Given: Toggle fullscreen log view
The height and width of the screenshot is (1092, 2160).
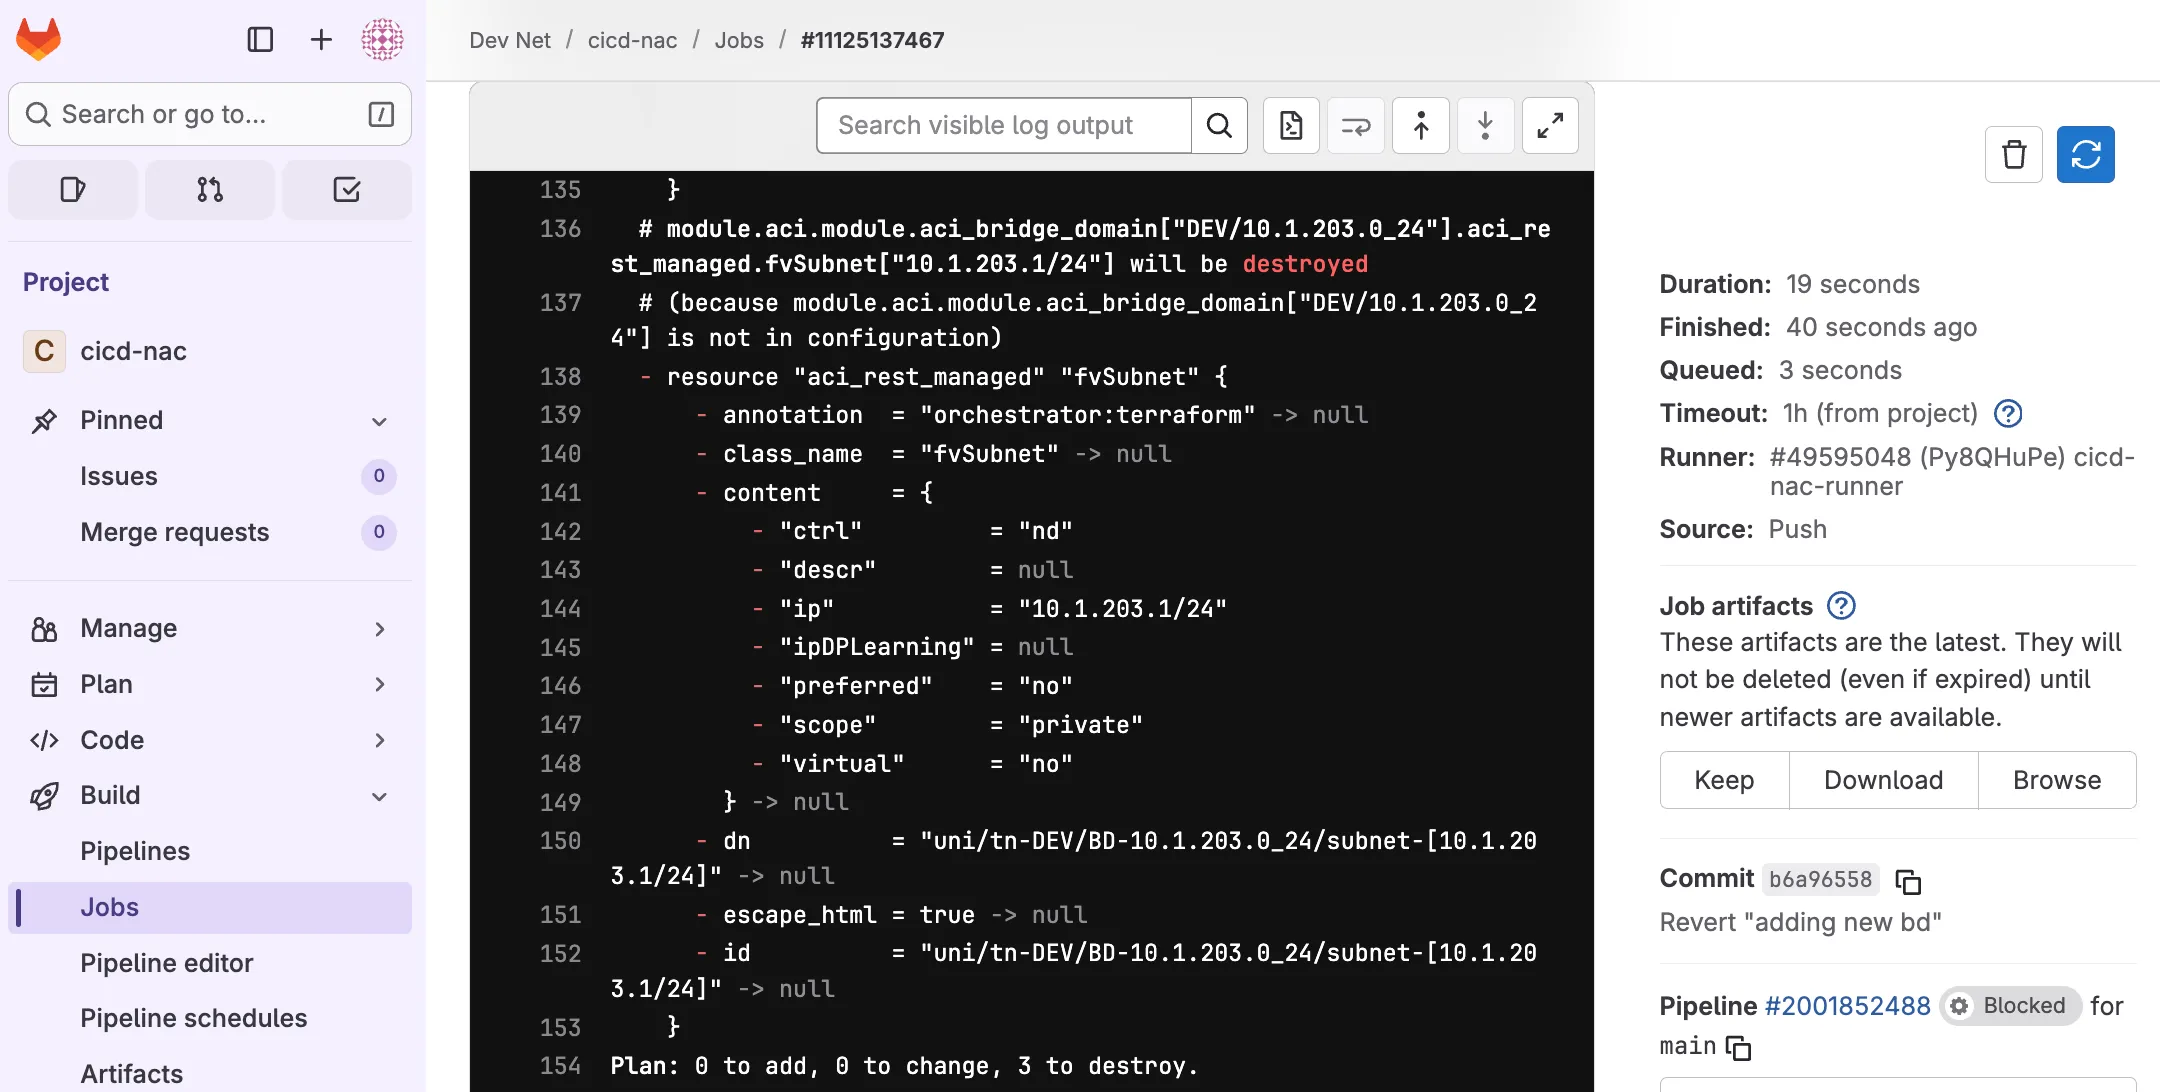Looking at the screenshot, I should (x=1550, y=125).
